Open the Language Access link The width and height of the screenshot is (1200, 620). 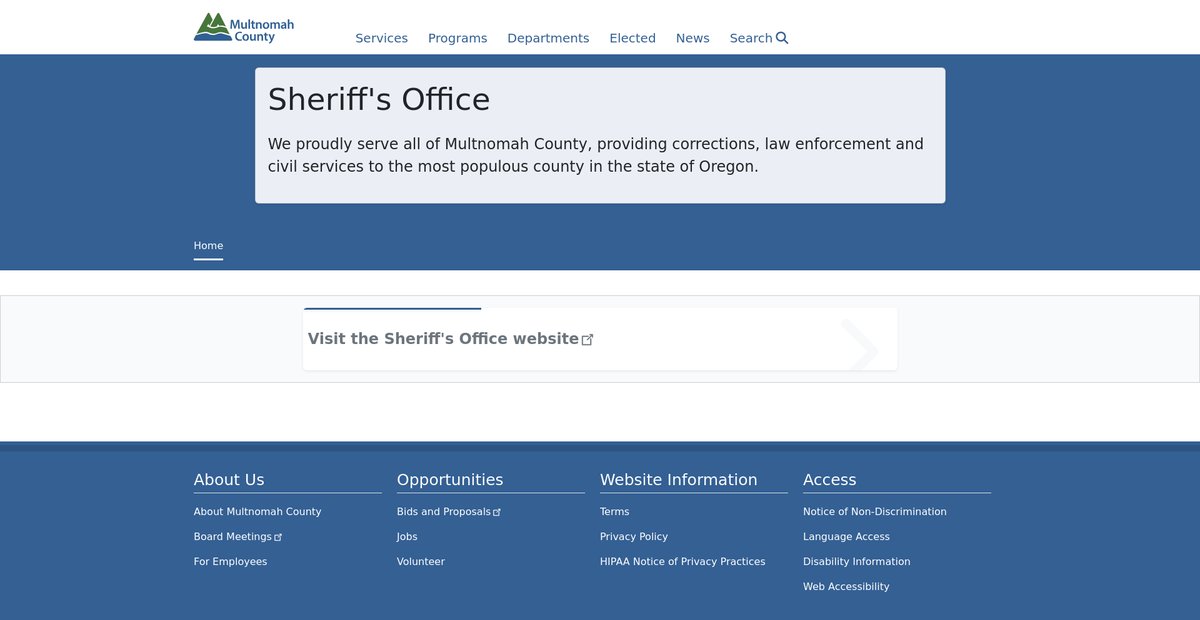846,537
